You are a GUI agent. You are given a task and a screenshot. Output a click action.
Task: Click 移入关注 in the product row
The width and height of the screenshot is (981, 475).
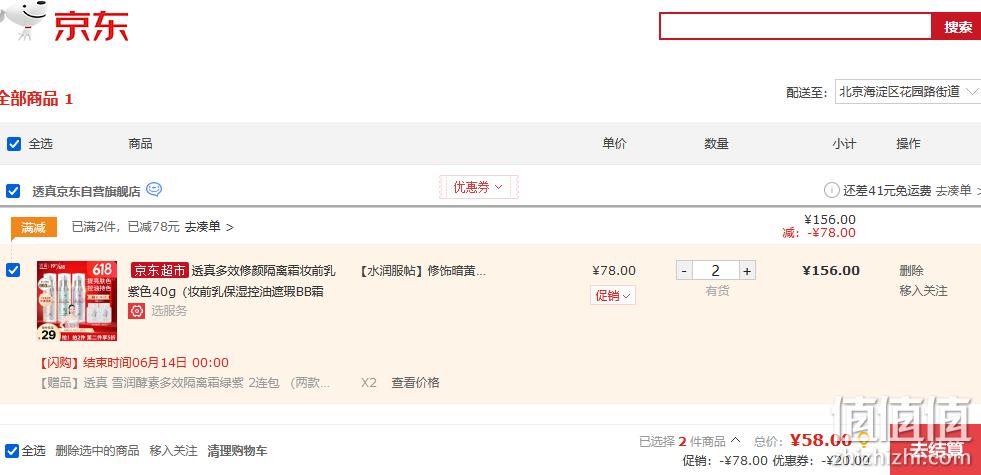pyautogui.click(x=923, y=291)
